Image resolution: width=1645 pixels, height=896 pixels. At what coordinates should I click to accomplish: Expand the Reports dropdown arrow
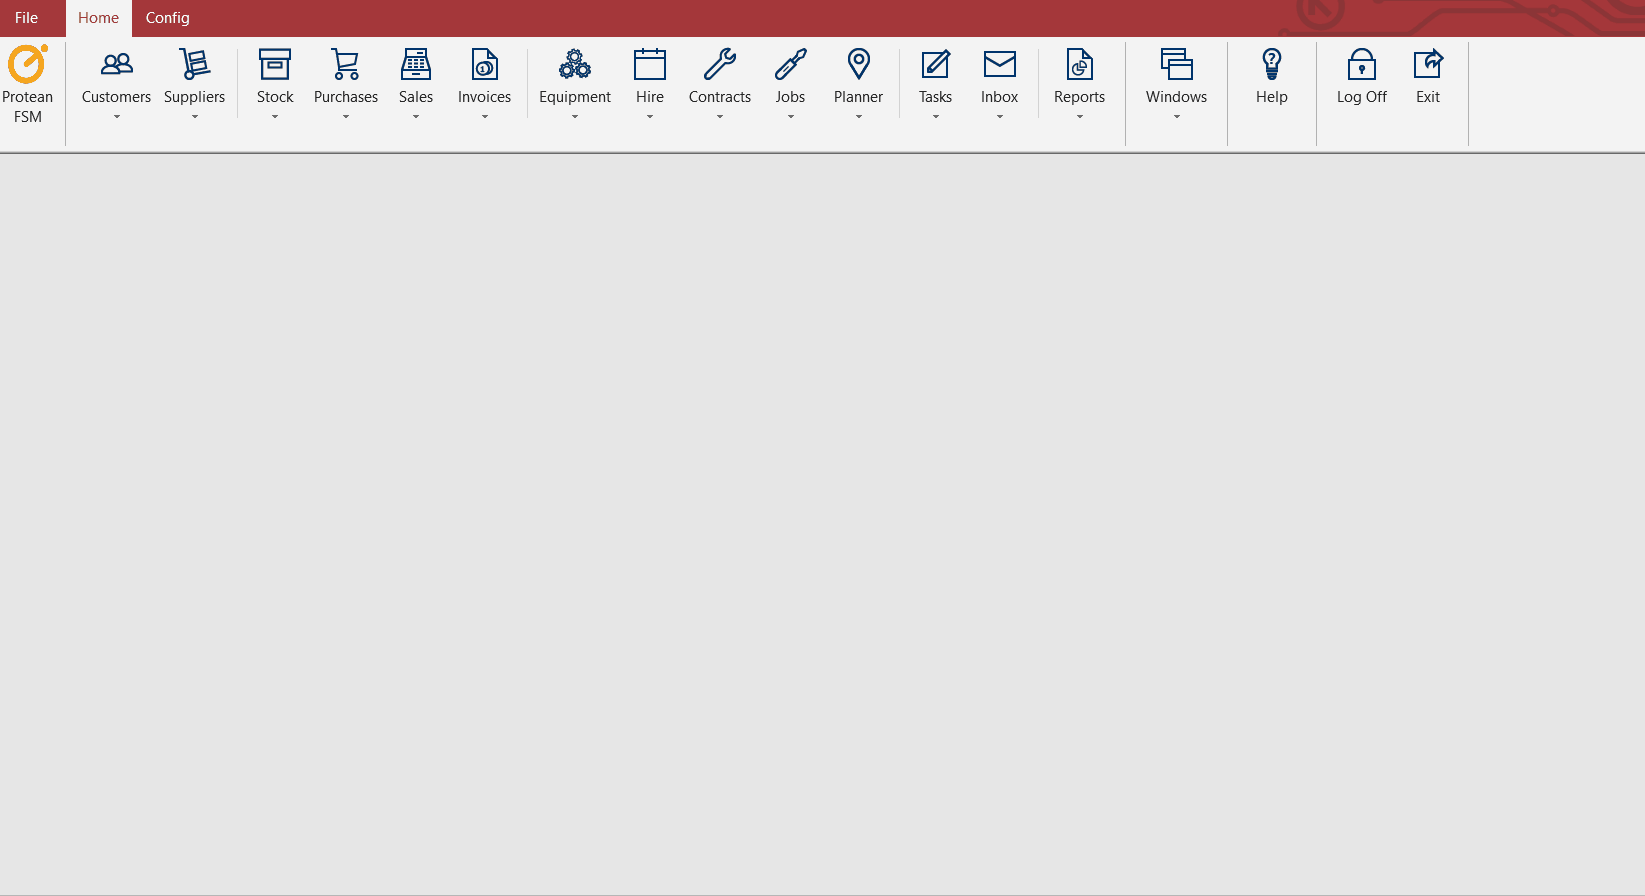coord(1080,117)
